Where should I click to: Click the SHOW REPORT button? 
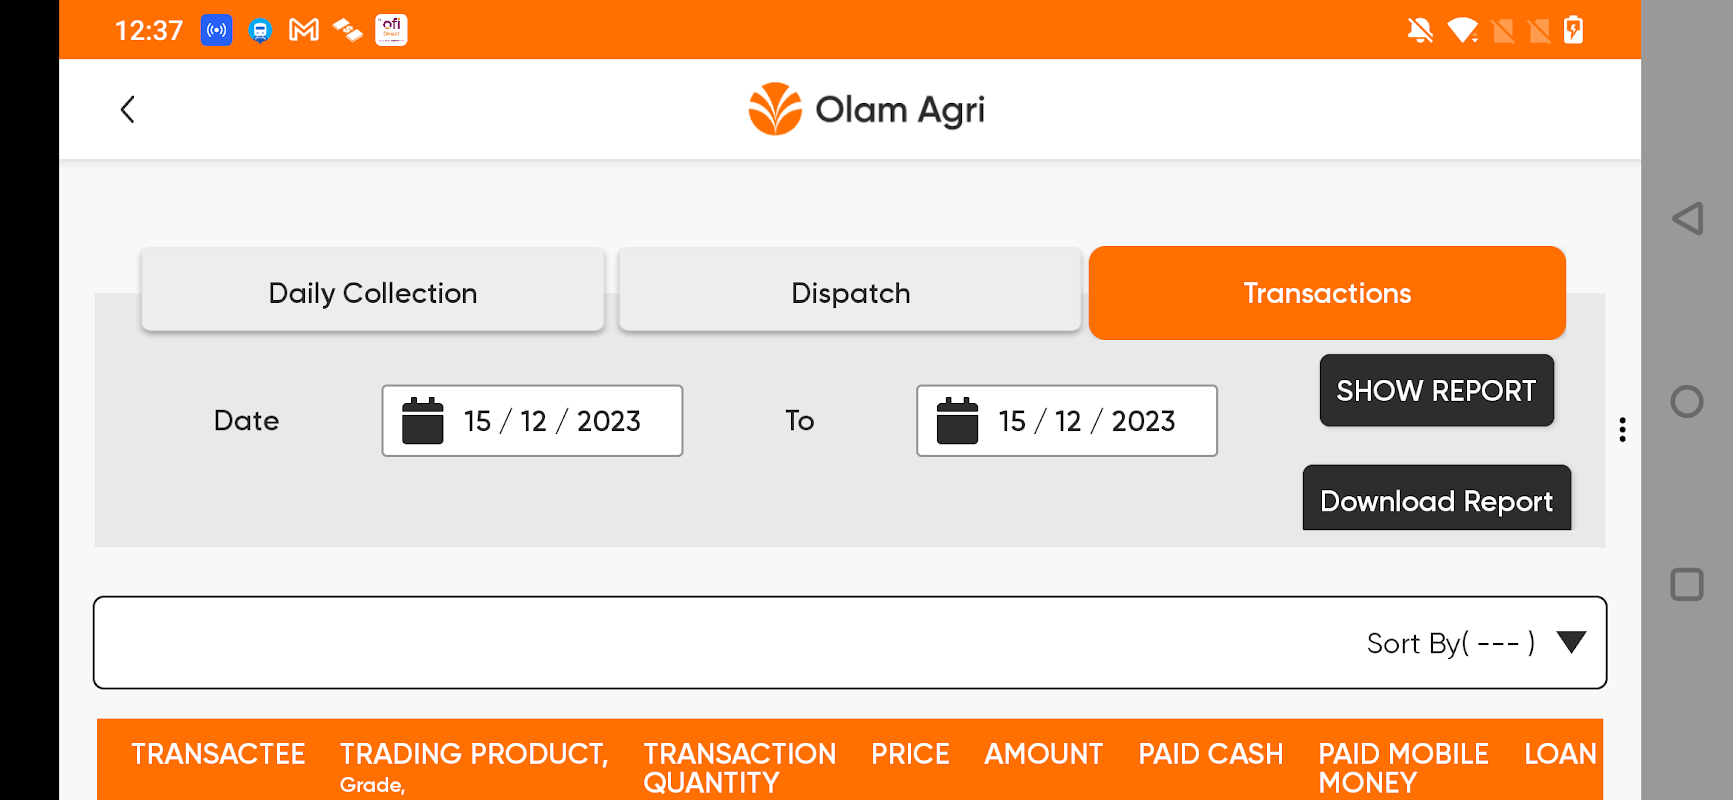click(1436, 390)
